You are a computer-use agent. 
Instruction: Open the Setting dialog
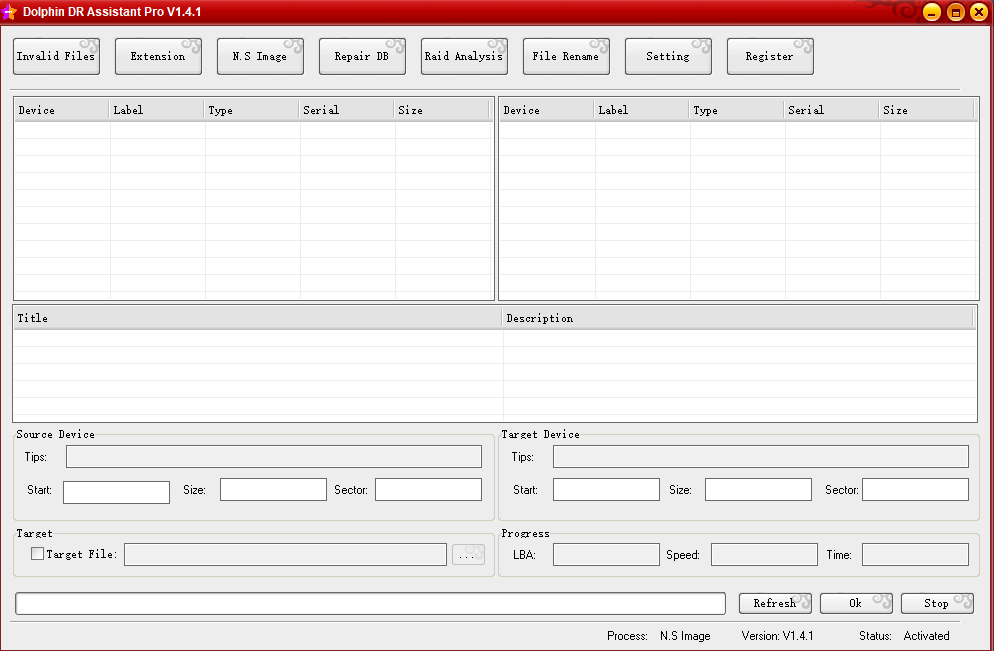click(669, 56)
